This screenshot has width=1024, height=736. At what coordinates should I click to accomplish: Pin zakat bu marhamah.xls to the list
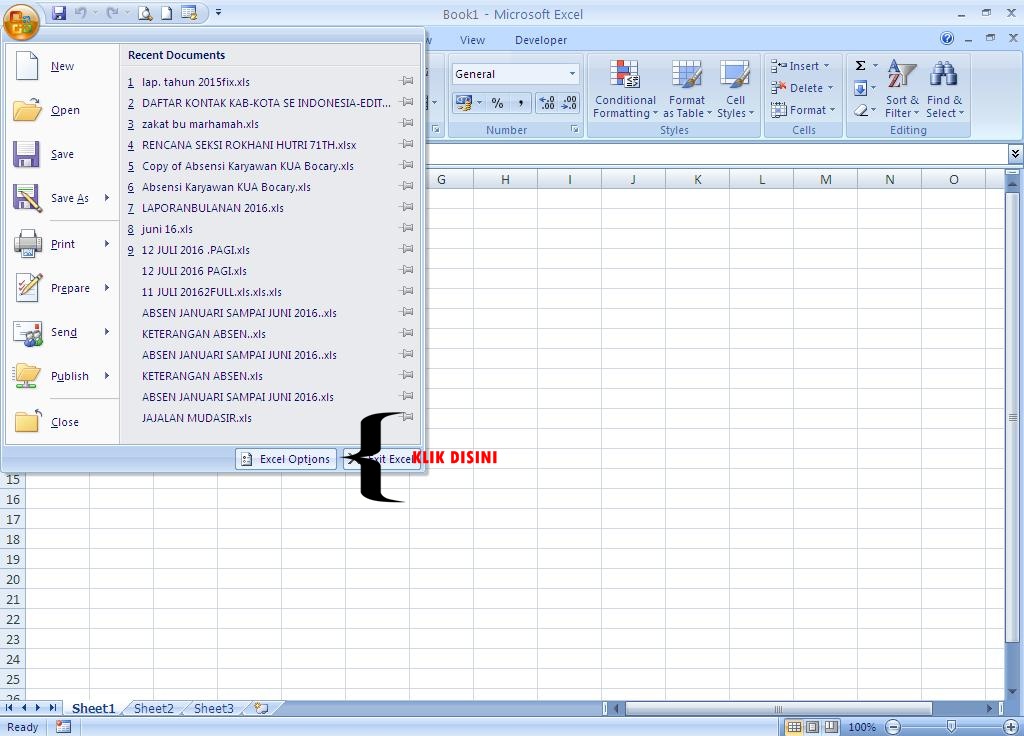click(x=406, y=123)
